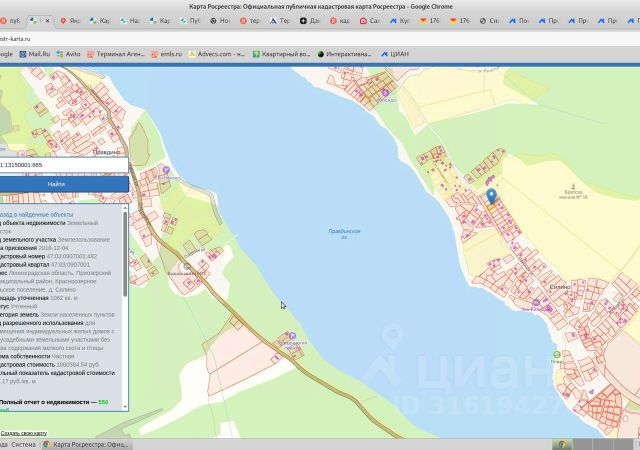The image size is (640, 450).
Task: Click the purple icon in north shore settlement
Action: click(385, 93)
